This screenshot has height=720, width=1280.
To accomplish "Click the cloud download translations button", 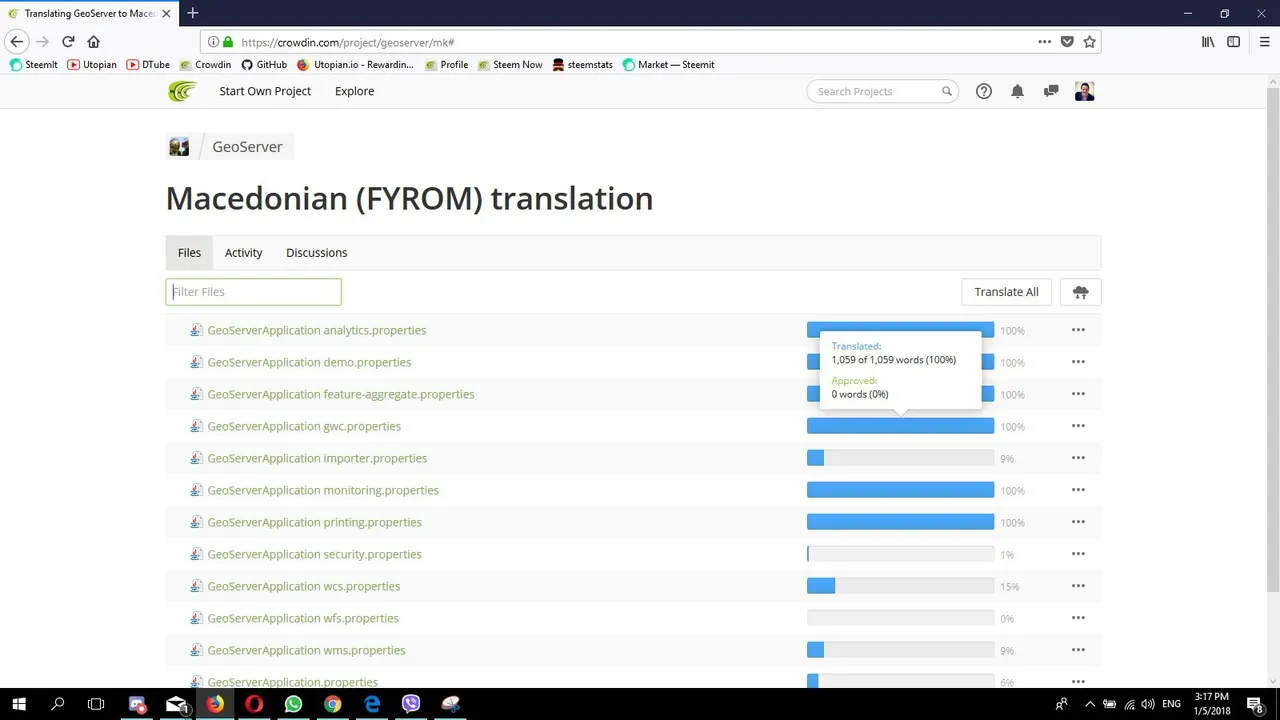I will click(x=1080, y=292).
